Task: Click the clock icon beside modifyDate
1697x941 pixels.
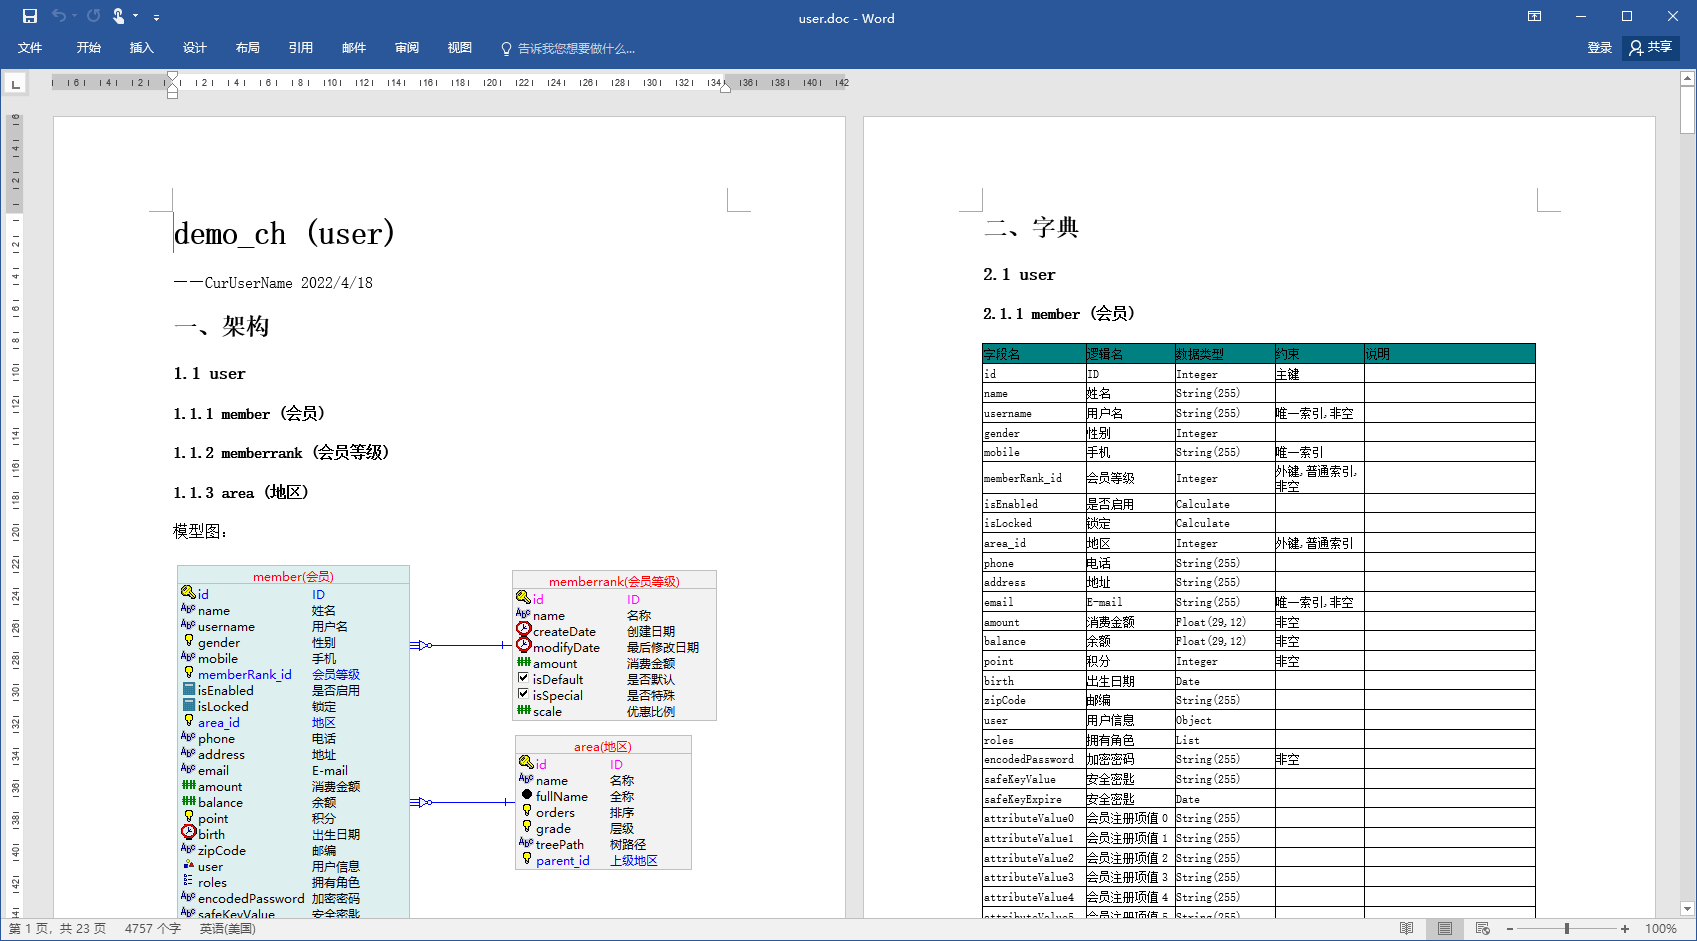Action: click(524, 645)
